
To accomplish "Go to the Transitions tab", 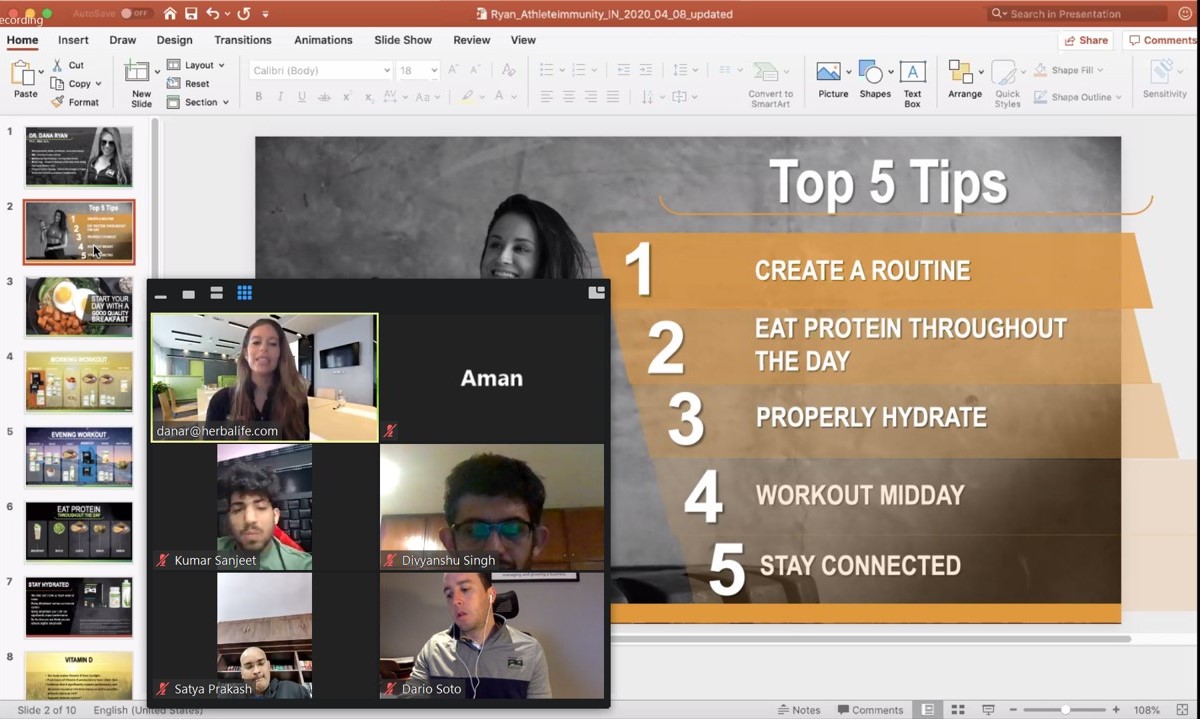I will 243,40.
